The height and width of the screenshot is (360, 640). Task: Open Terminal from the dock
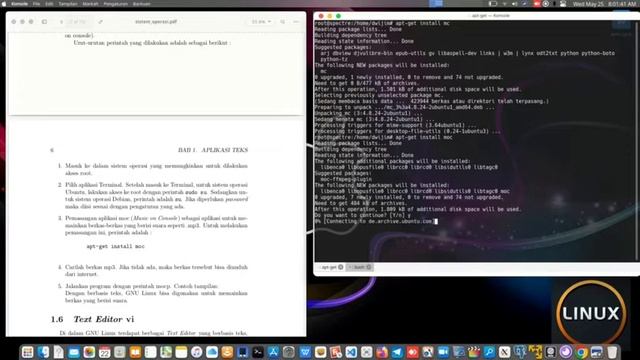tap(258, 352)
